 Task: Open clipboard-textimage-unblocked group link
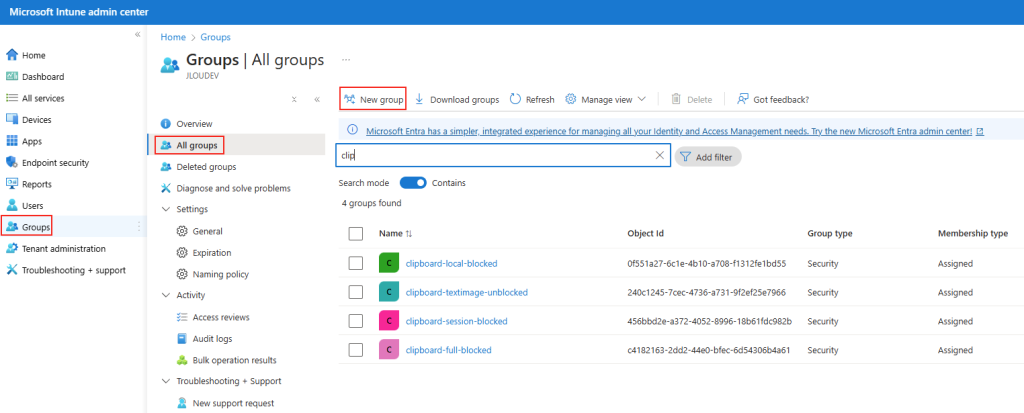(x=467, y=292)
